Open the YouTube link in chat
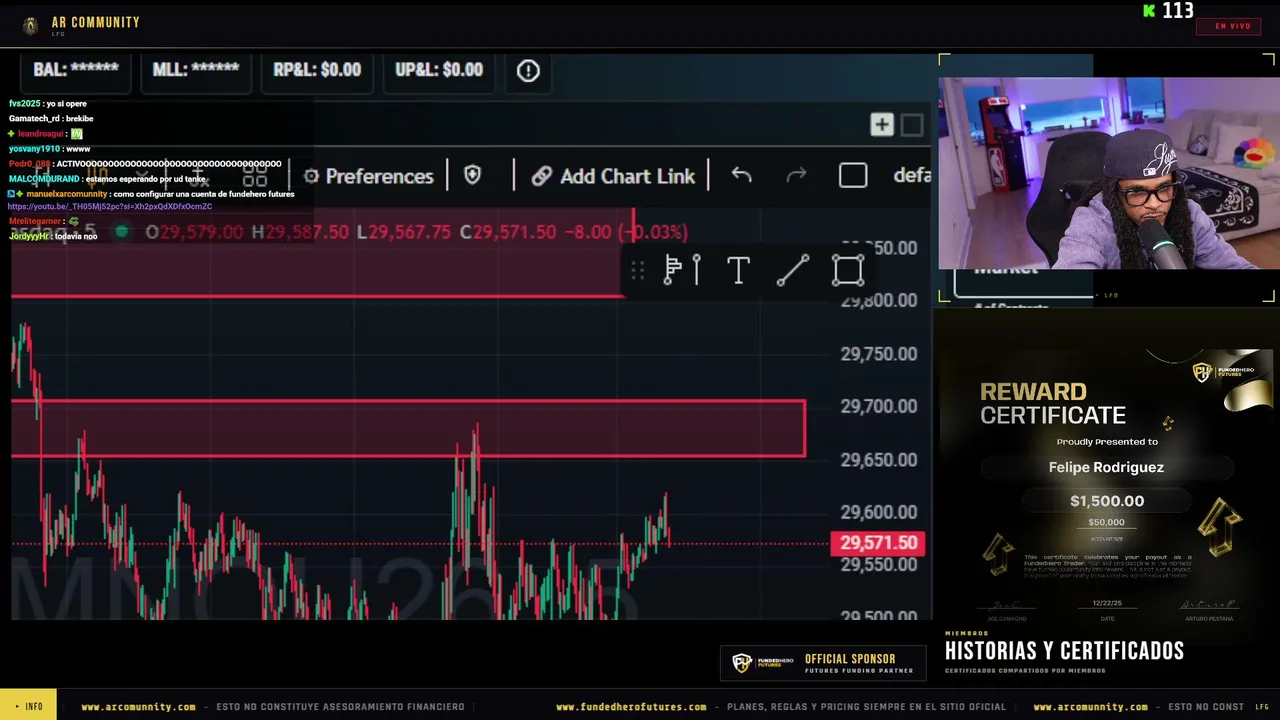1280x720 pixels. click(x=110, y=206)
